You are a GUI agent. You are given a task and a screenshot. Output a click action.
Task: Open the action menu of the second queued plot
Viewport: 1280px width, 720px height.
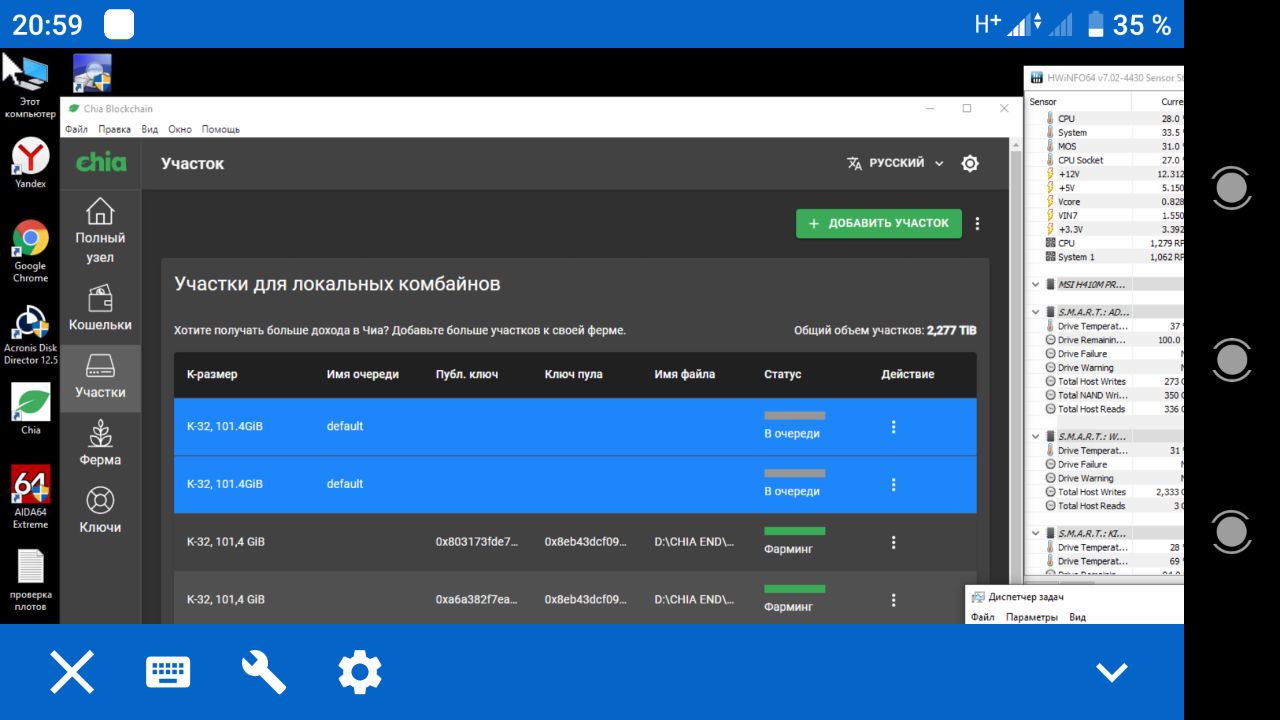click(x=893, y=484)
